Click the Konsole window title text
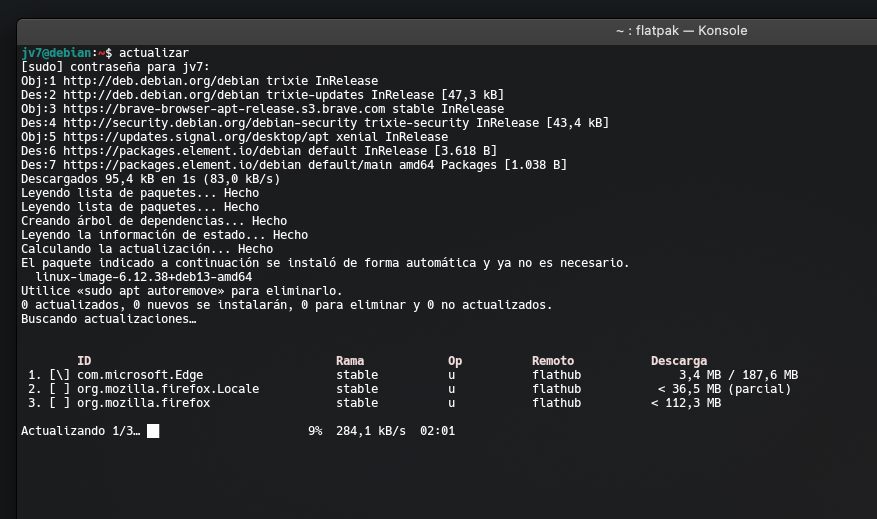 681,31
